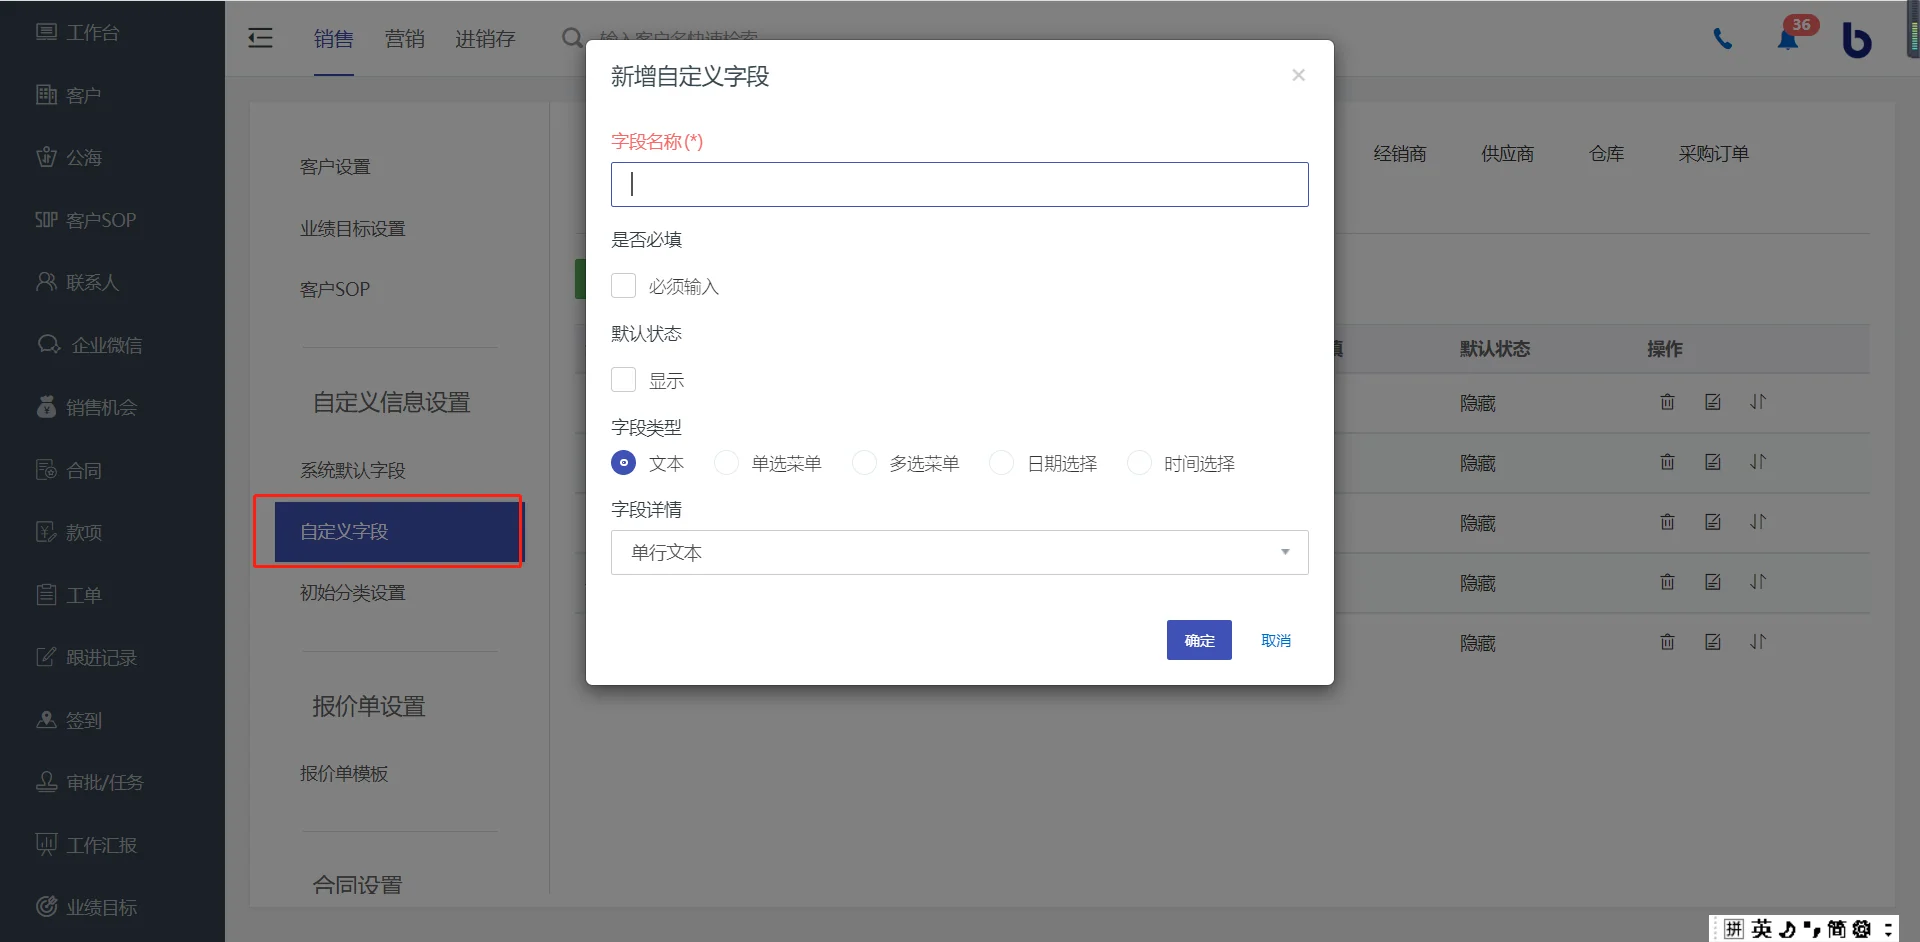
Task: Open 客户设置 in settings menu
Action: click(x=335, y=167)
